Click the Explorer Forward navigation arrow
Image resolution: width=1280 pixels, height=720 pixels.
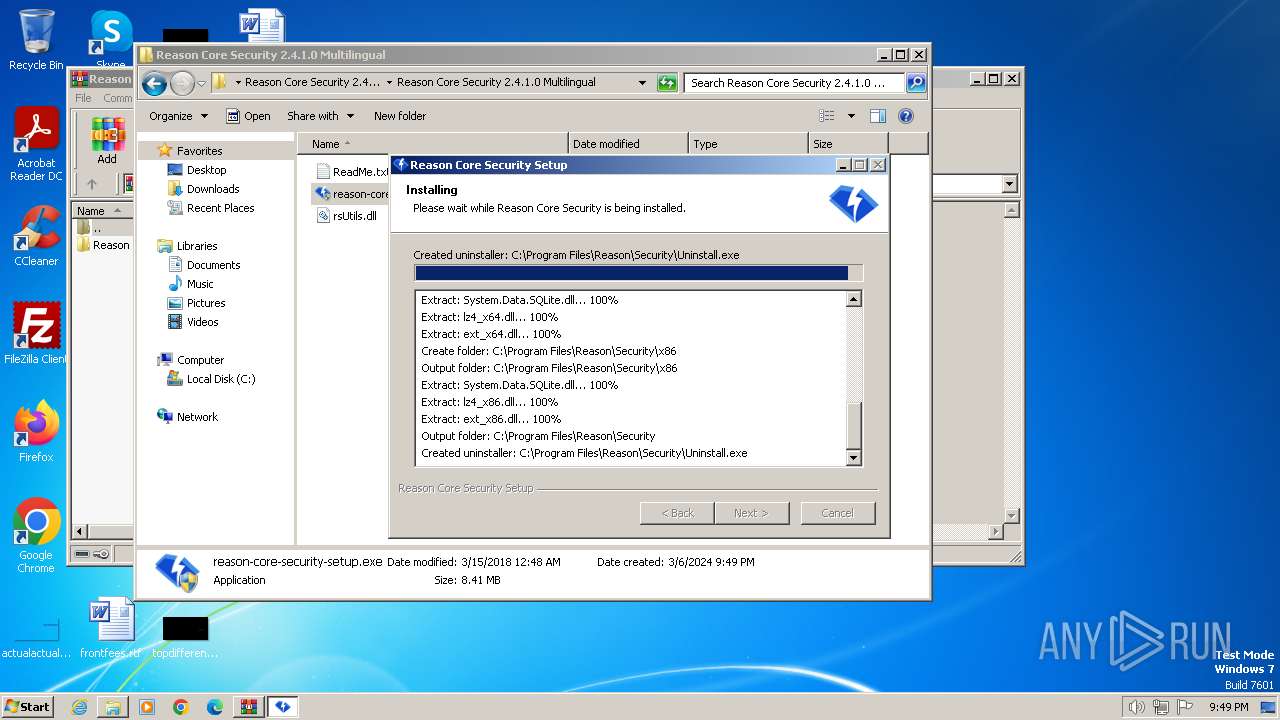point(182,83)
